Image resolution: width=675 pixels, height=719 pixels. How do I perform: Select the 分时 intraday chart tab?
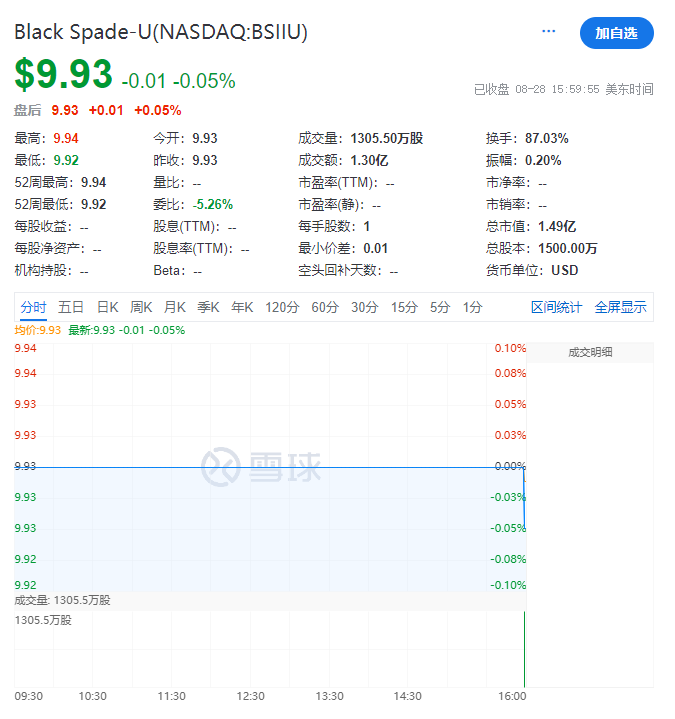tap(33, 307)
